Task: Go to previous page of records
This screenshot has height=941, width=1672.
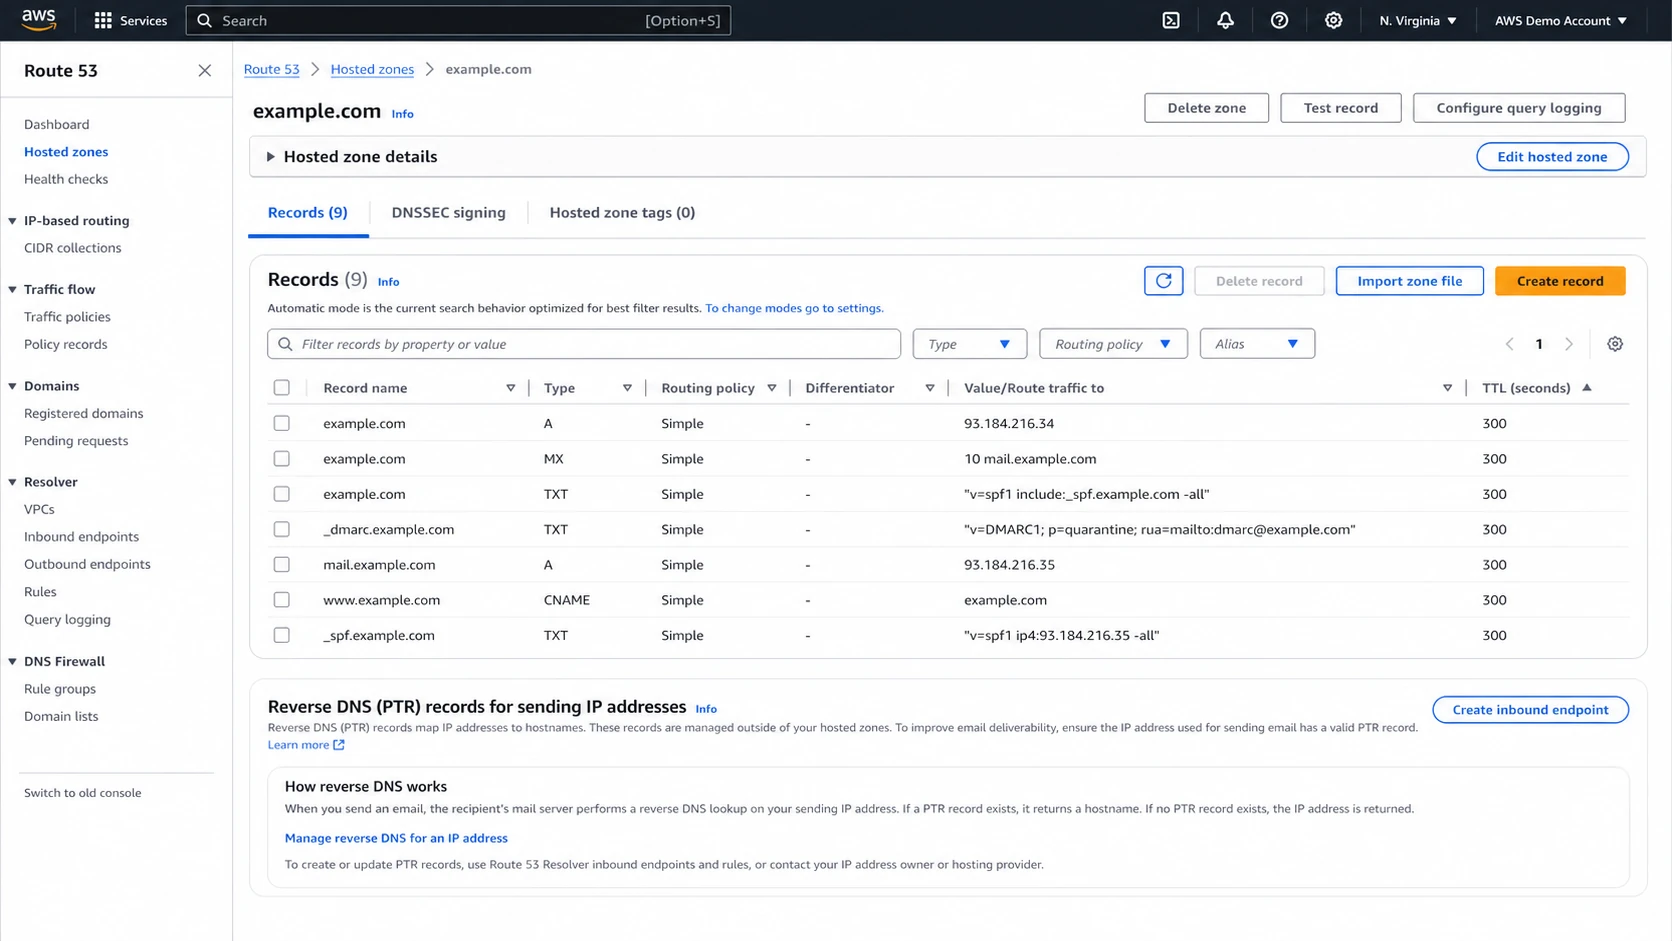Action: coord(1509,344)
